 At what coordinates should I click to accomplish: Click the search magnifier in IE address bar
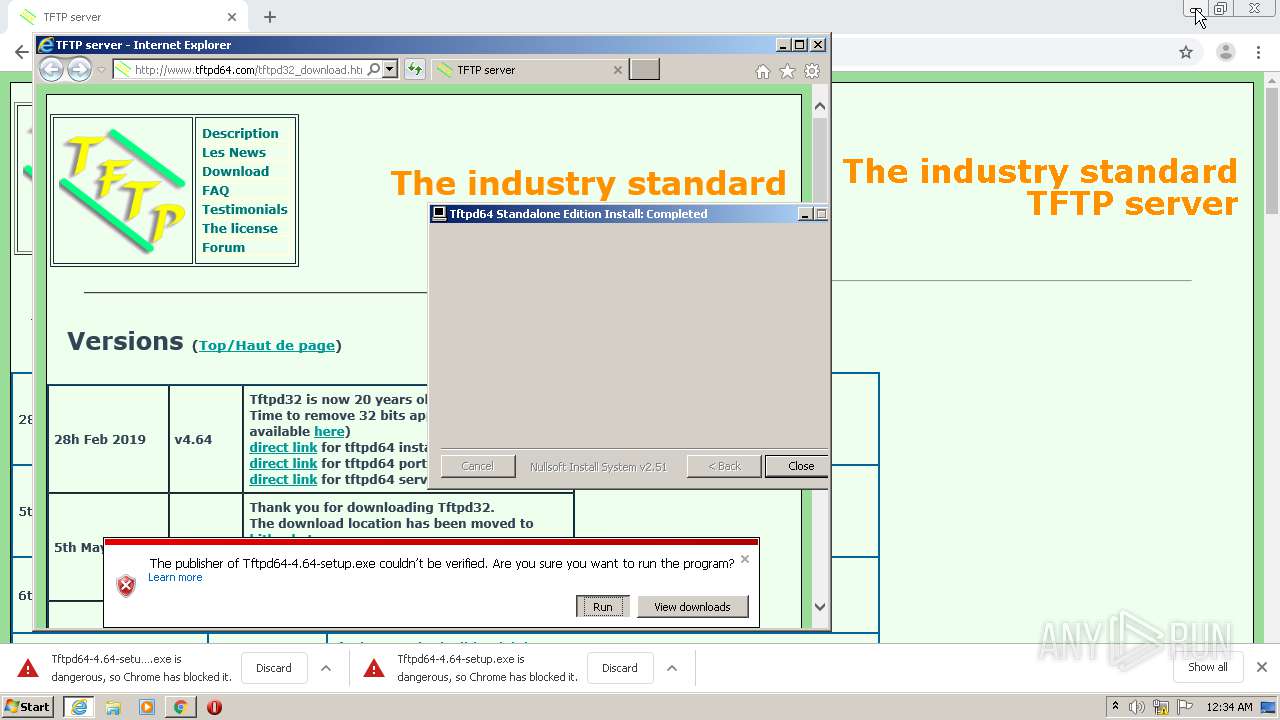point(374,70)
